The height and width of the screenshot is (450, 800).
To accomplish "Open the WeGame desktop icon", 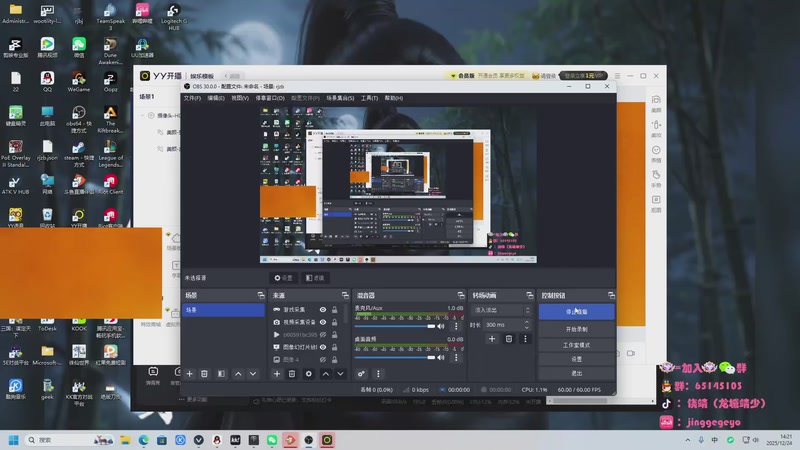I will 79,82.
